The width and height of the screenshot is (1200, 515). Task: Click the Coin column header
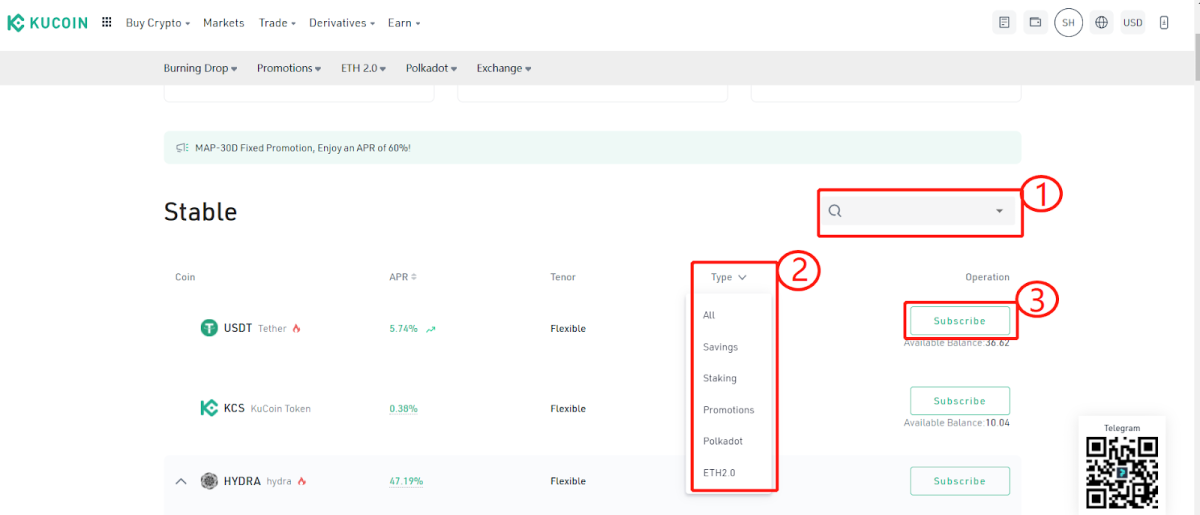click(185, 277)
